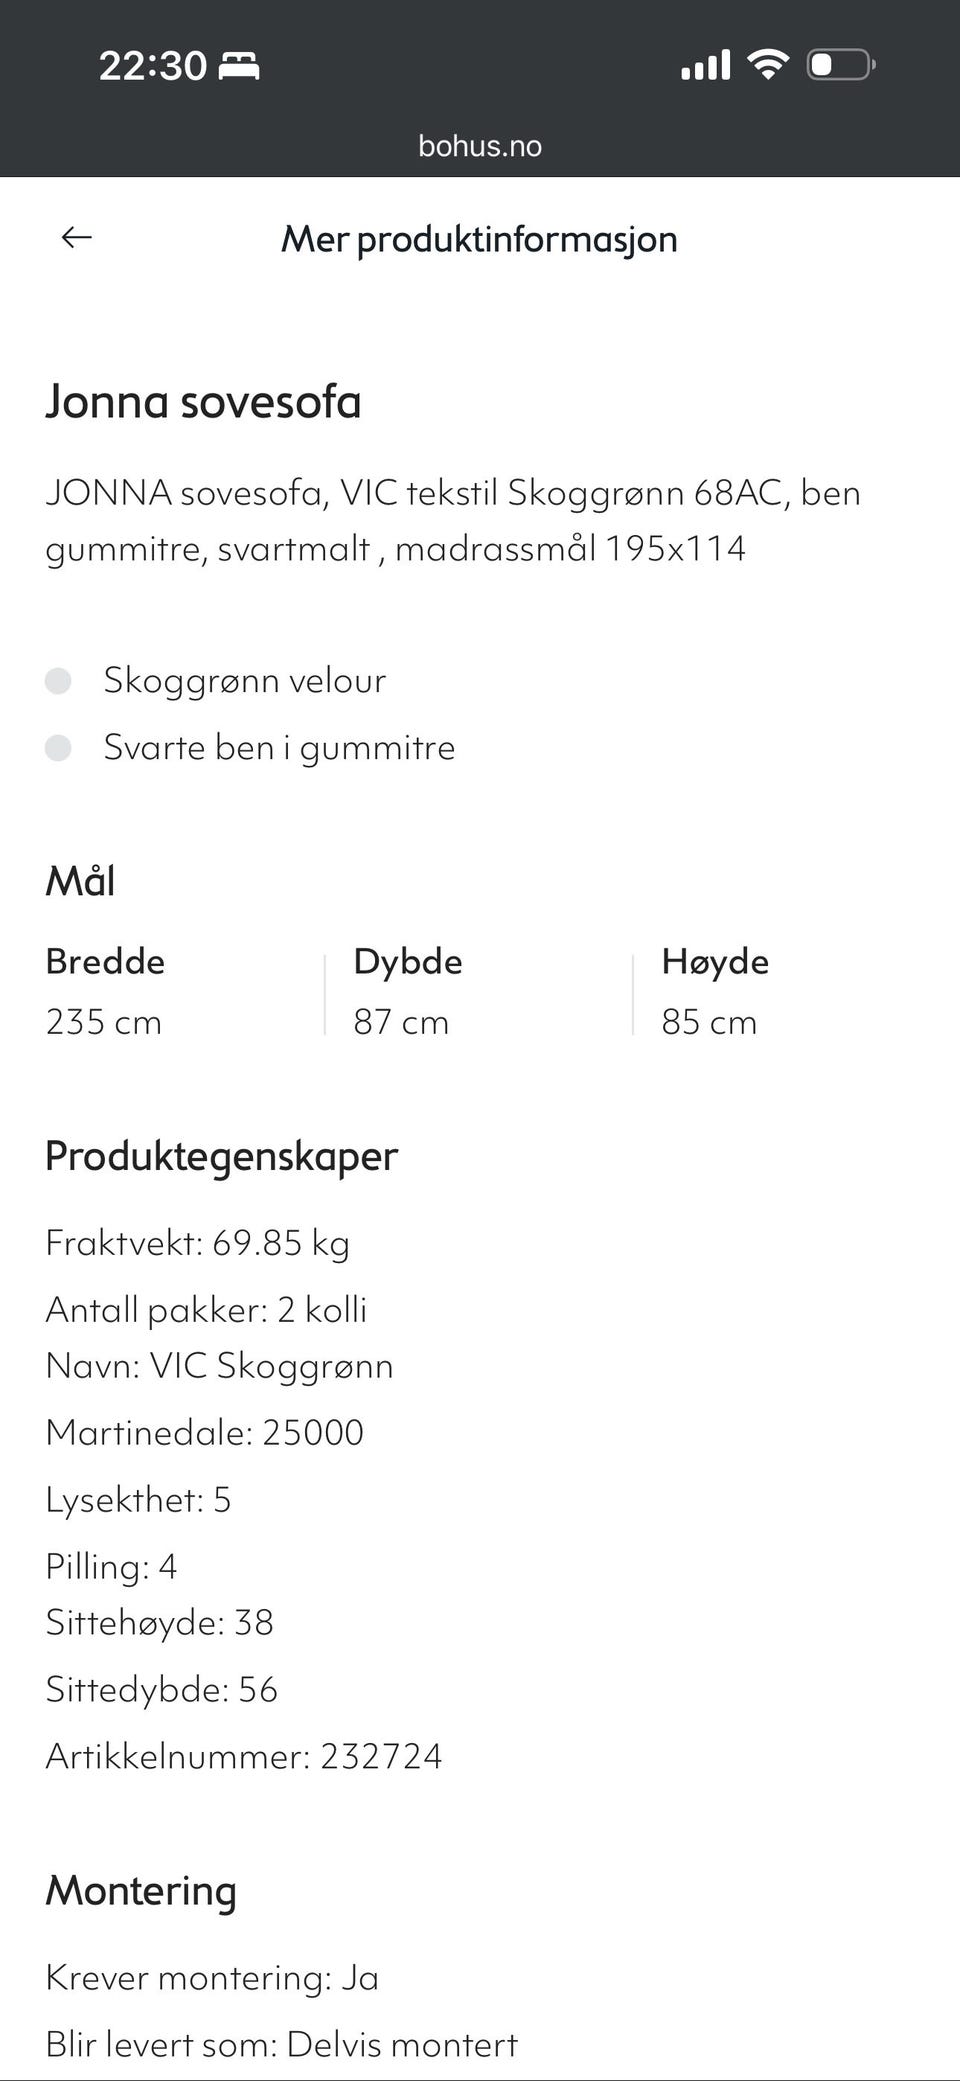
Task: Open the Produktegenskaper section
Action: pyautogui.click(x=221, y=1156)
